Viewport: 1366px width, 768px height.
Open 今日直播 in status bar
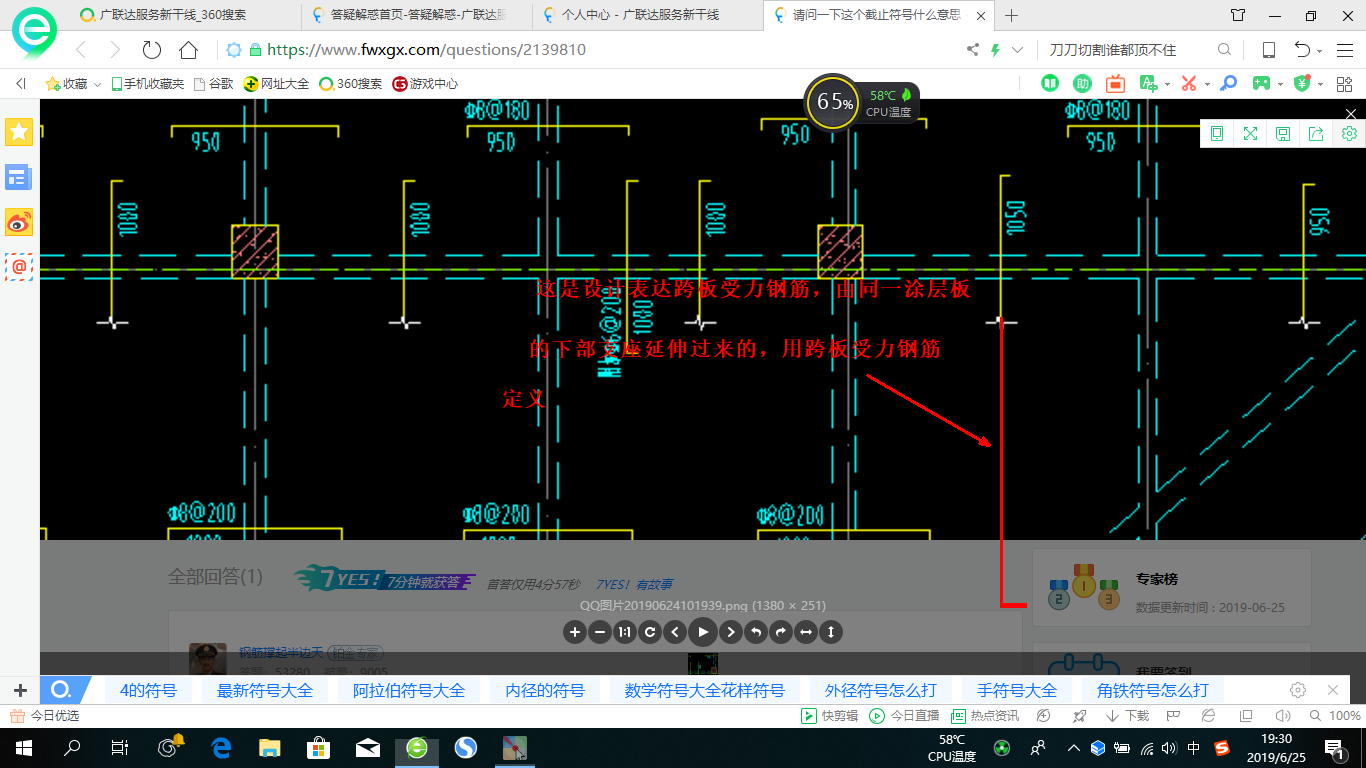(x=904, y=716)
